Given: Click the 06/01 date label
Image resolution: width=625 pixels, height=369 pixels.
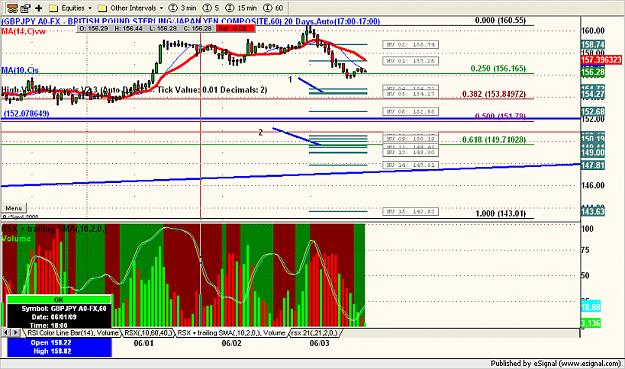Looking at the screenshot, I should (143, 343).
